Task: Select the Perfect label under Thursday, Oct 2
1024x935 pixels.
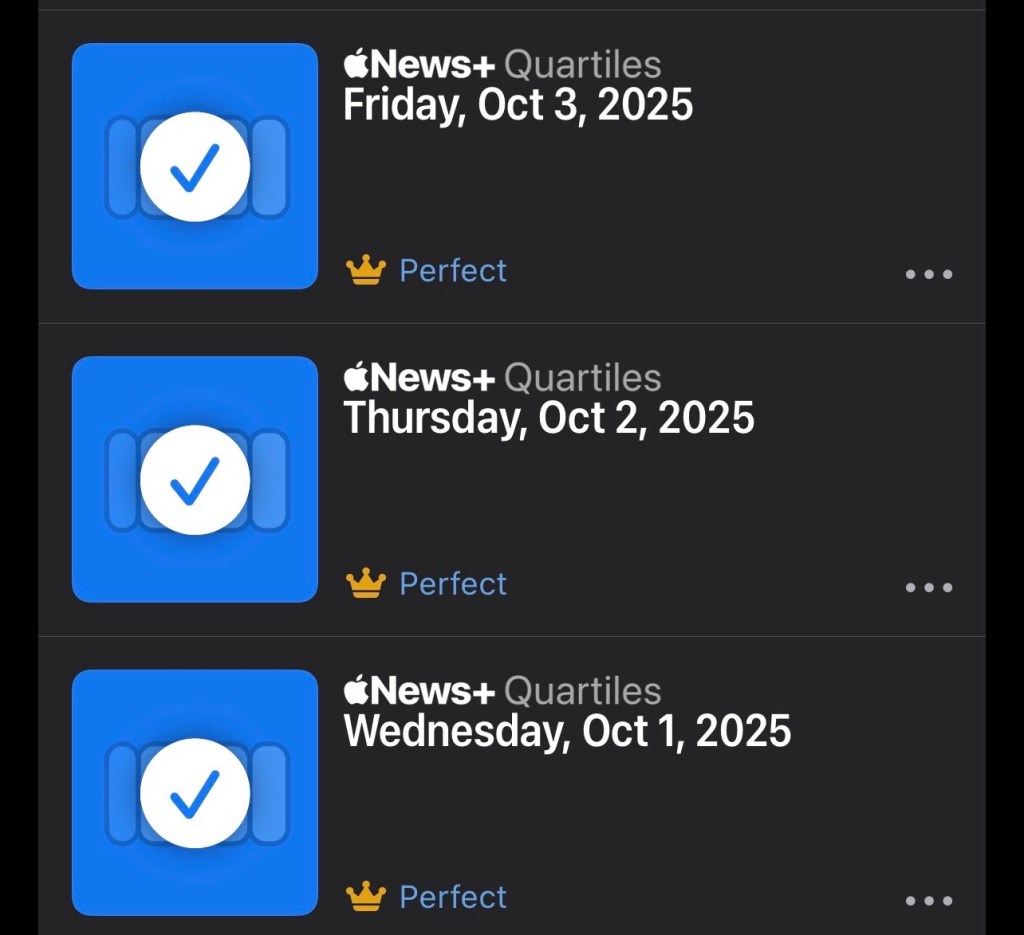Action: click(x=453, y=583)
